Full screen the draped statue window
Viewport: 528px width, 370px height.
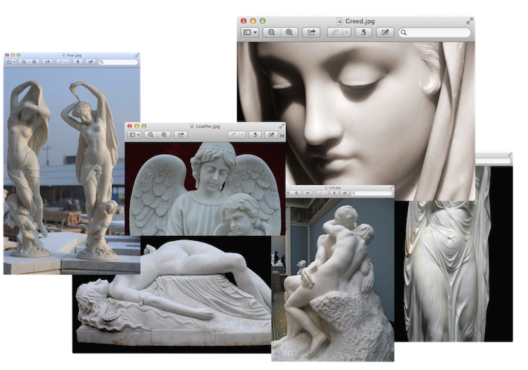pos(510,155)
